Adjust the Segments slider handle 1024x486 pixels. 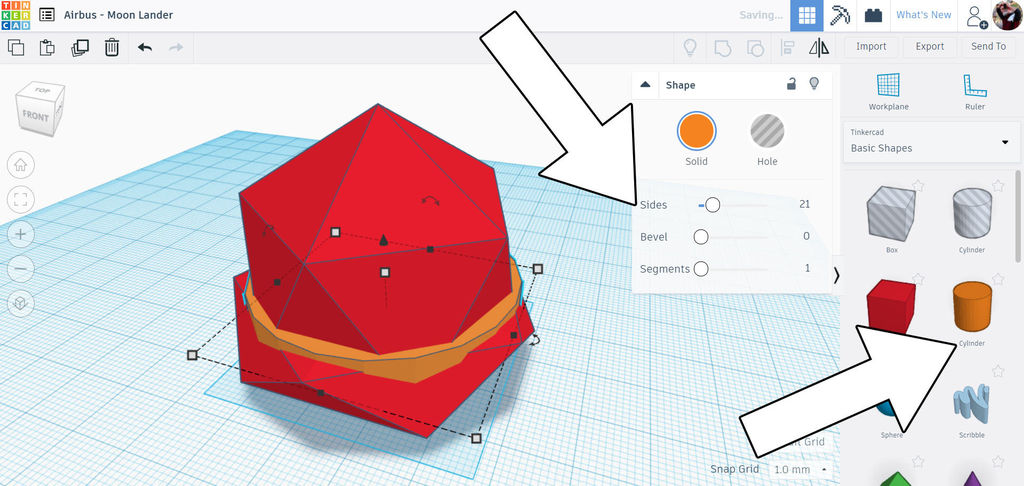701,268
